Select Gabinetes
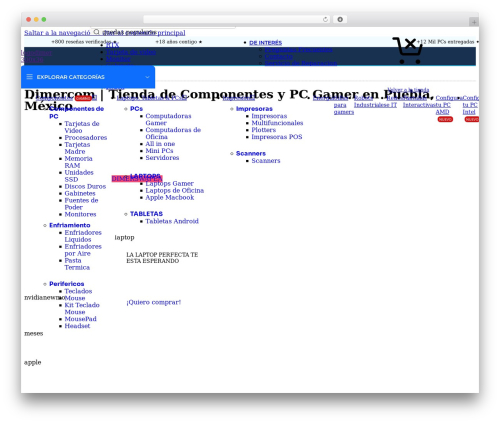This screenshot has height=423, width=500. pos(80,193)
